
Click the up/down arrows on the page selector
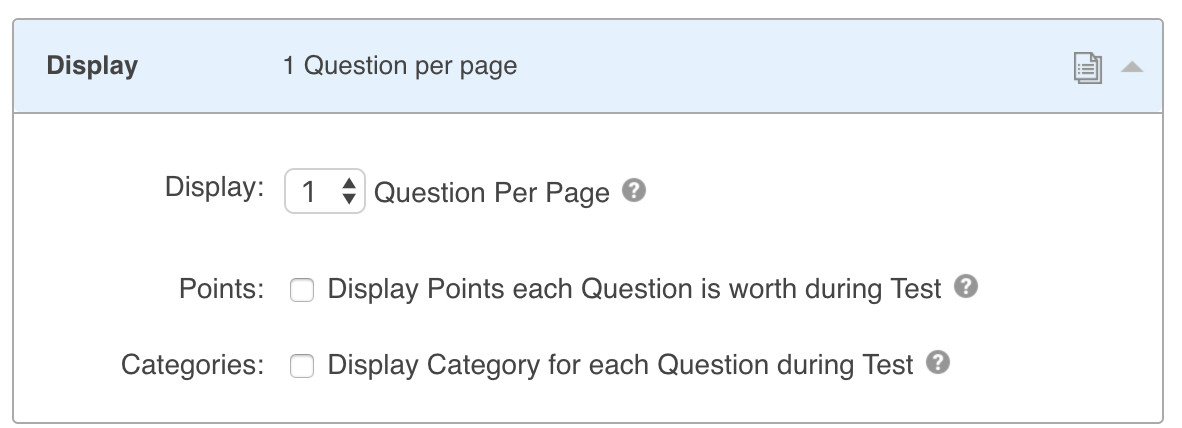click(348, 191)
